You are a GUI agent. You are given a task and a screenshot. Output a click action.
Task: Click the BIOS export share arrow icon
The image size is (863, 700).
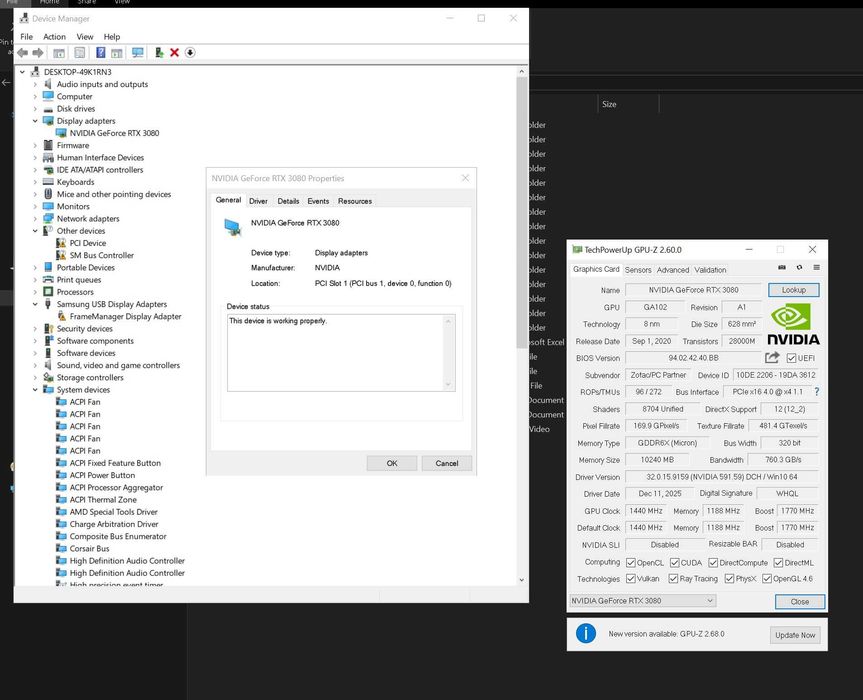pyautogui.click(x=772, y=358)
